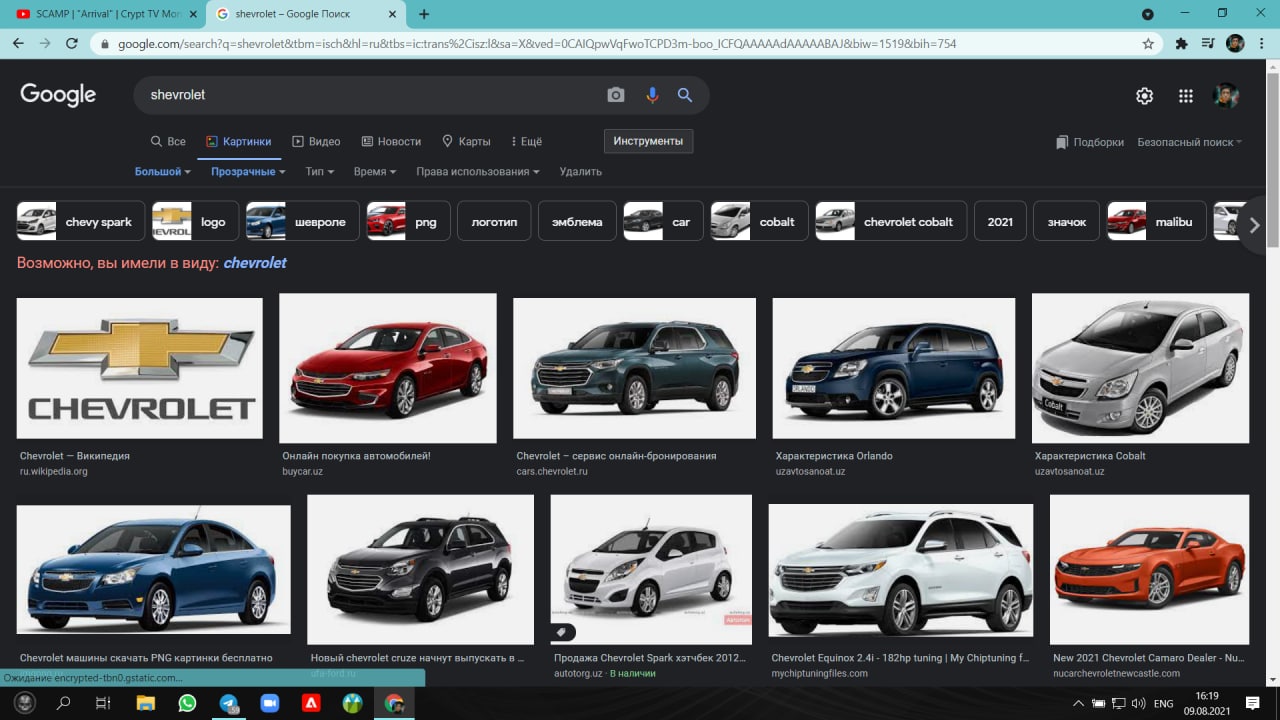Open the silver Cobalt thumbnail

tap(1140, 368)
